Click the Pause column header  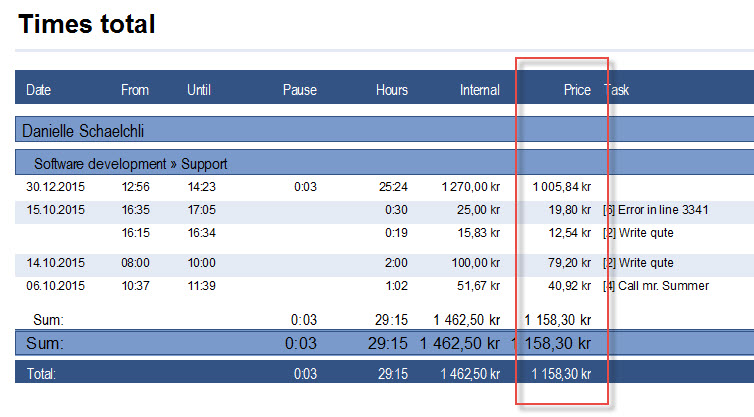pos(299,90)
